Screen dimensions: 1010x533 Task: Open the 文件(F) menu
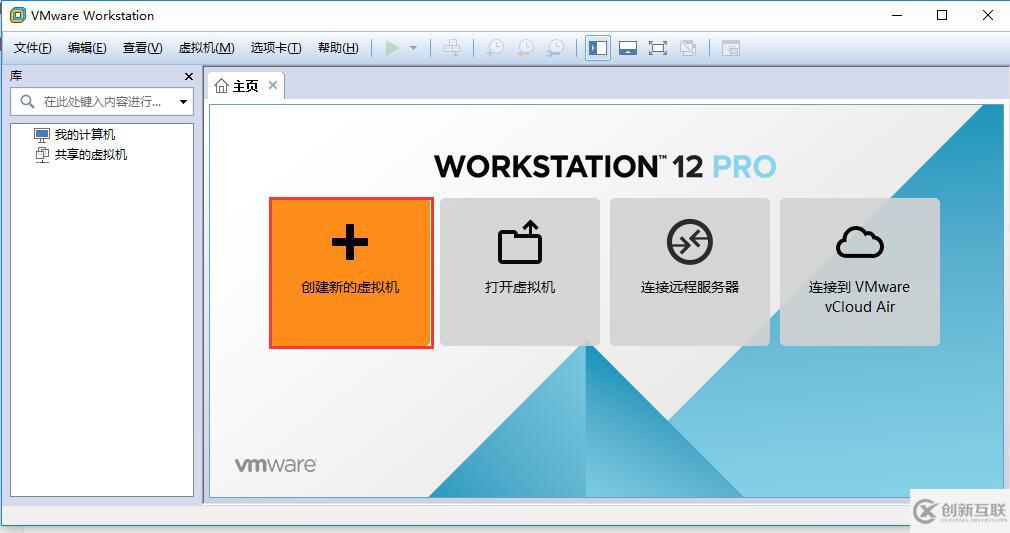[x=32, y=48]
